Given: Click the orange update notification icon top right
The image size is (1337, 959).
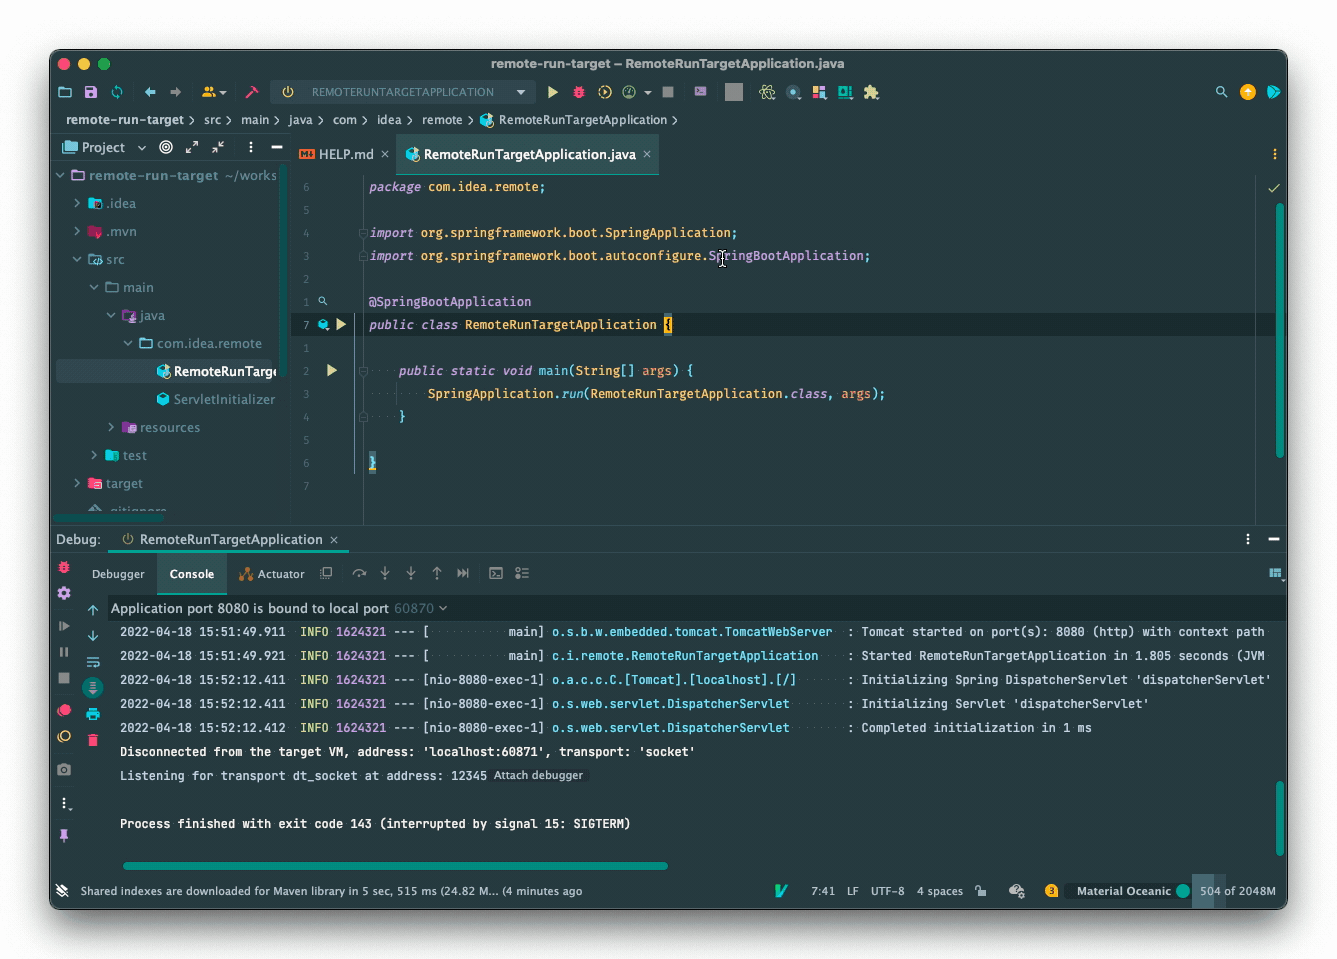Looking at the screenshot, I should 1248,92.
